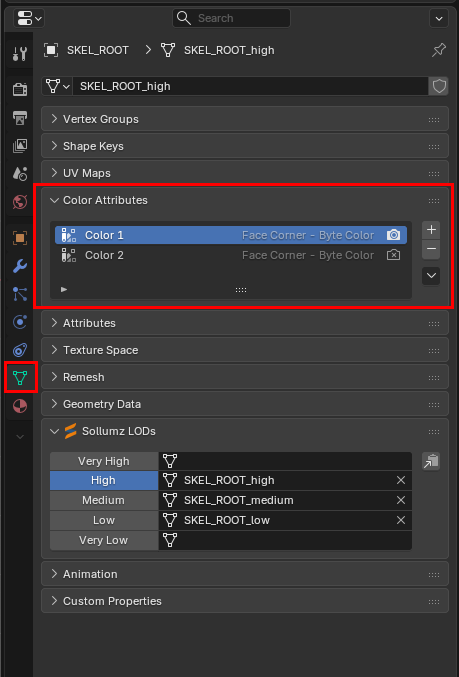Set Color 2 as render color
Image resolution: width=459 pixels, height=677 pixels.
[393, 255]
